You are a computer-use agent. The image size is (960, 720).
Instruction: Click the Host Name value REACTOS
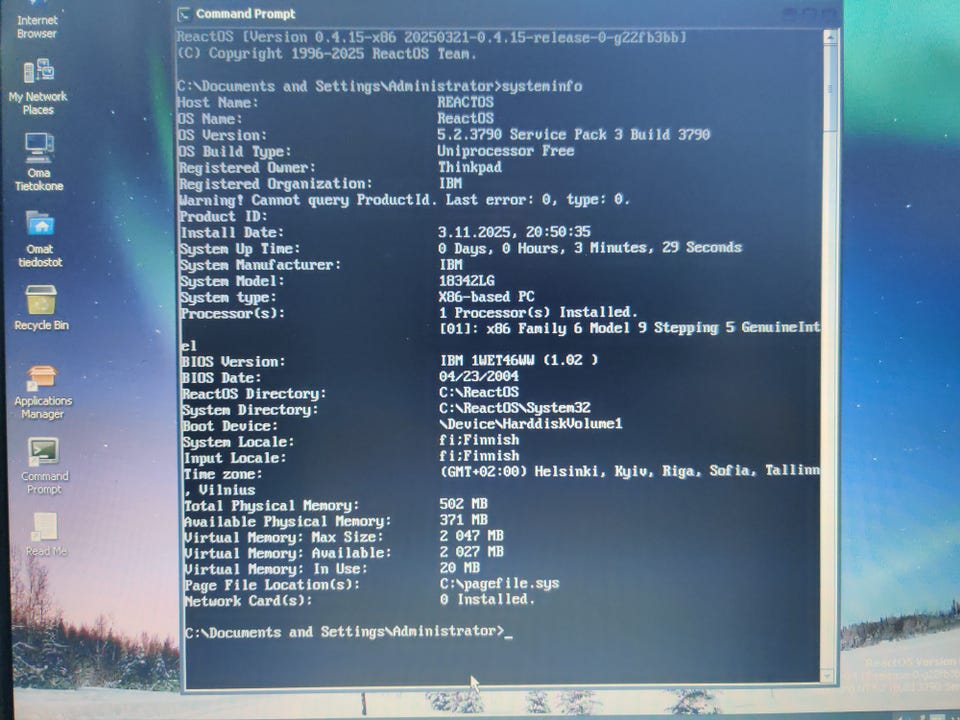[465, 102]
